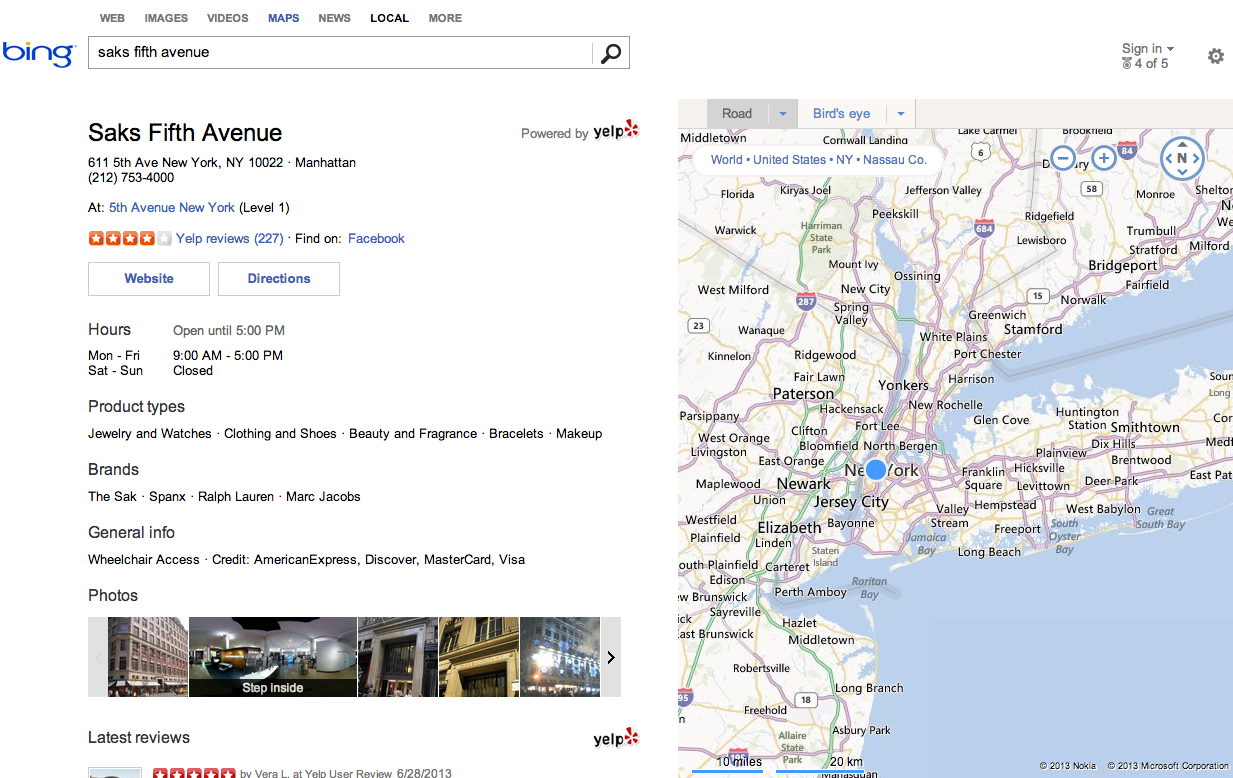Viewport: 1233px width, 778px height.
Task: Click the Website button
Action: [149, 279]
